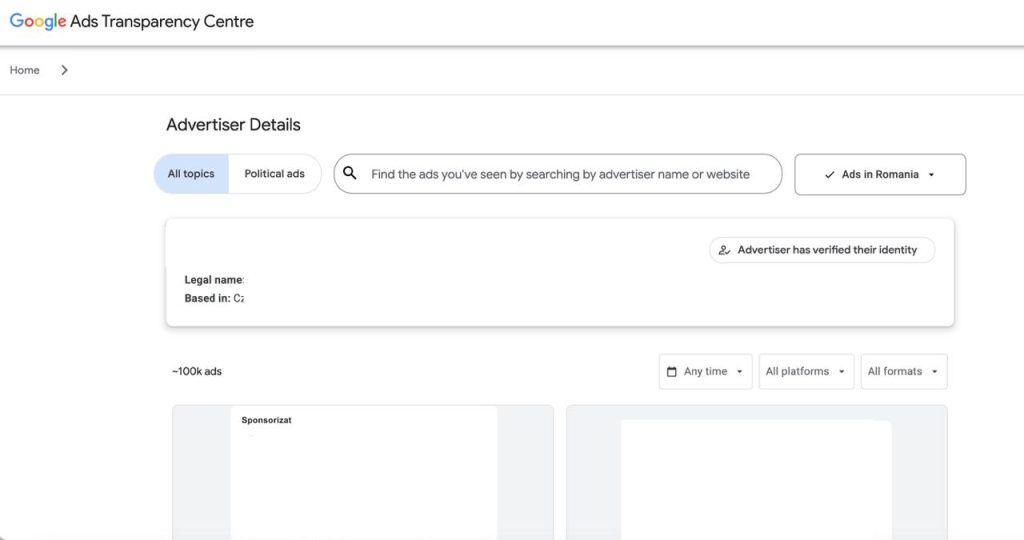Open the Ads in Romania region dropdown
The height and width of the screenshot is (540, 1024).
880,174
